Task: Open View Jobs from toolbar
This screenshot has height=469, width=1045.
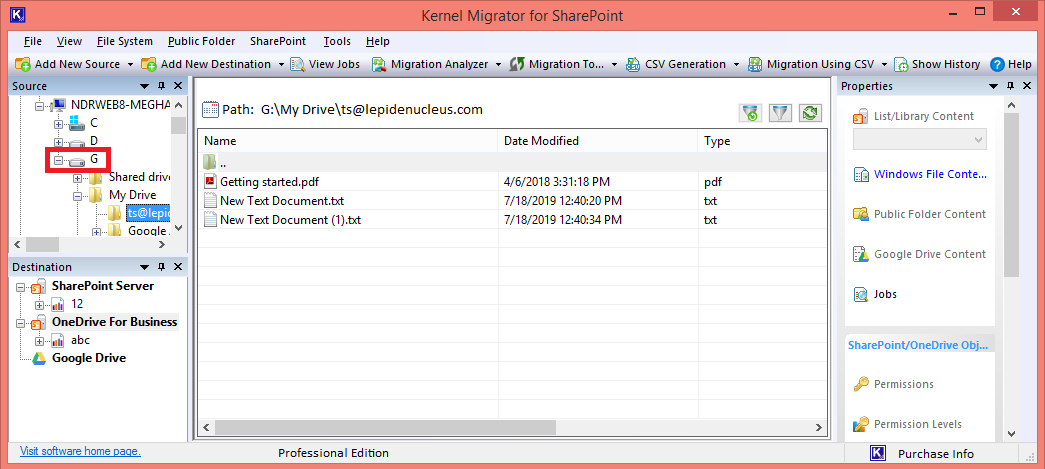Action: point(325,64)
